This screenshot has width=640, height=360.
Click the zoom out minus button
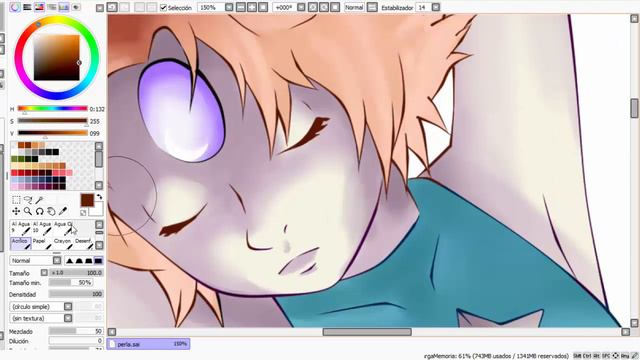(x=241, y=7)
